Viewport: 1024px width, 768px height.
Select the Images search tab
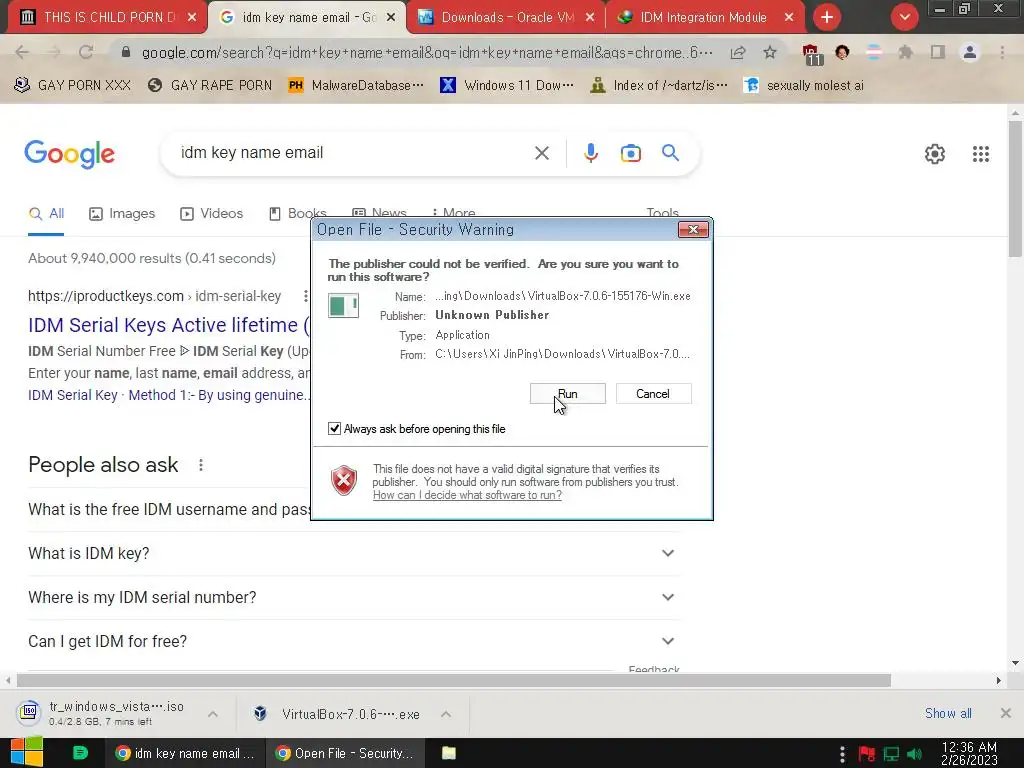pyautogui.click(x=122, y=214)
